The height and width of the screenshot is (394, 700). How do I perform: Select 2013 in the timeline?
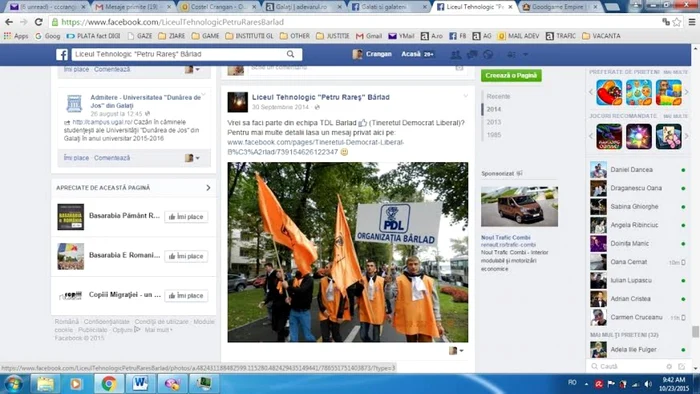(x=494, y=122)
